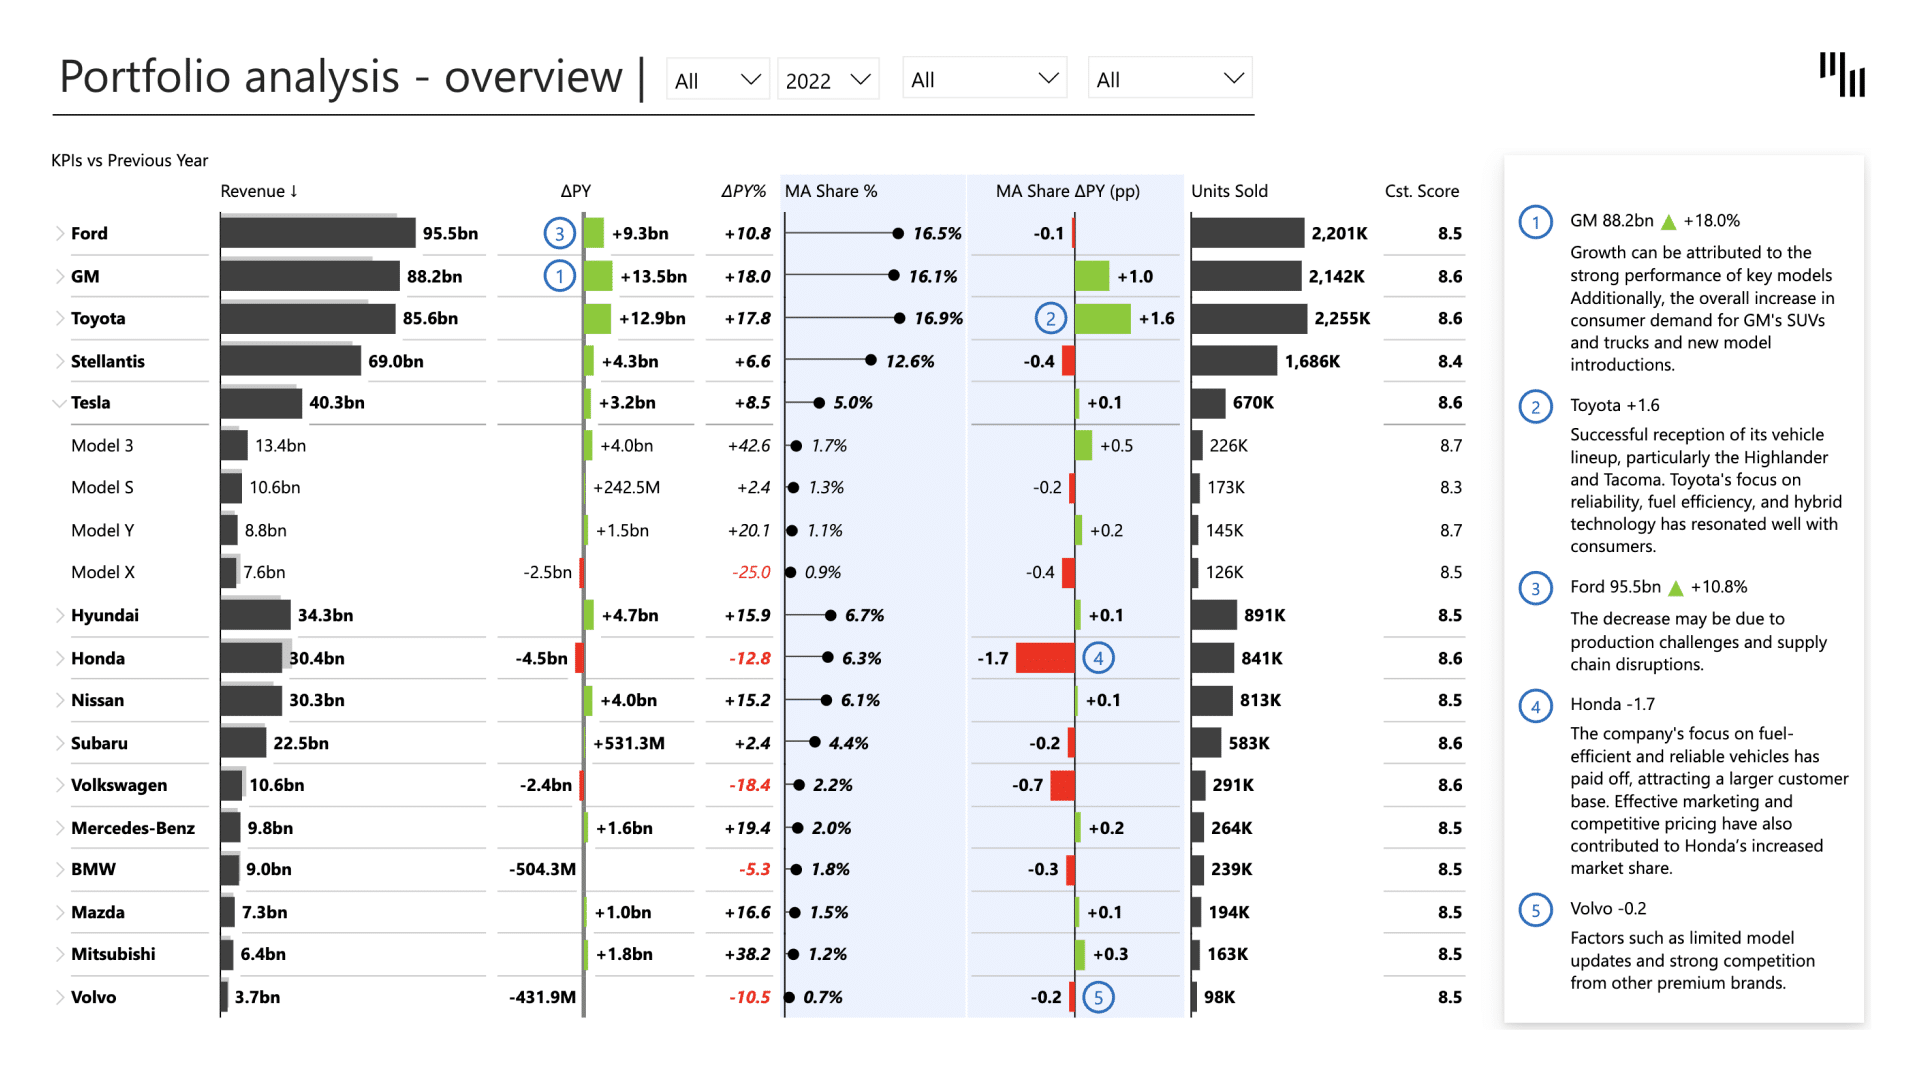Image resolution: width=1920 pixels, height=1080 pixels.
Task: Click annotation circle 4 beside Honda's -1.7 bar
Action: (x=1098, y=658)
